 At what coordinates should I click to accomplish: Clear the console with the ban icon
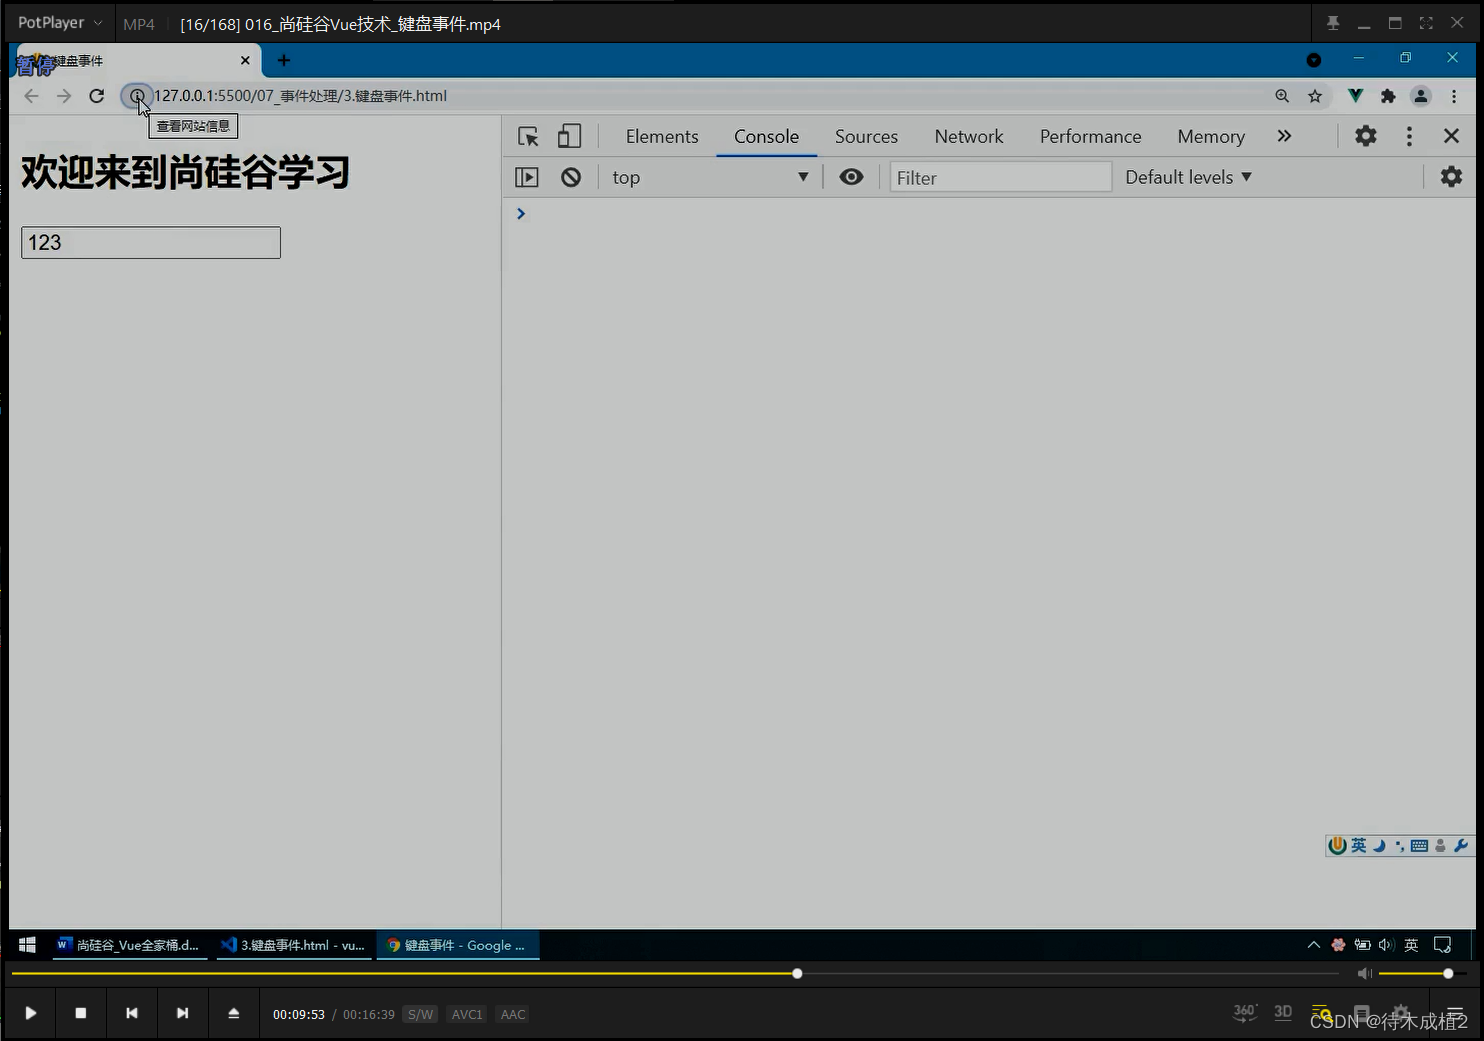(571, 177)
